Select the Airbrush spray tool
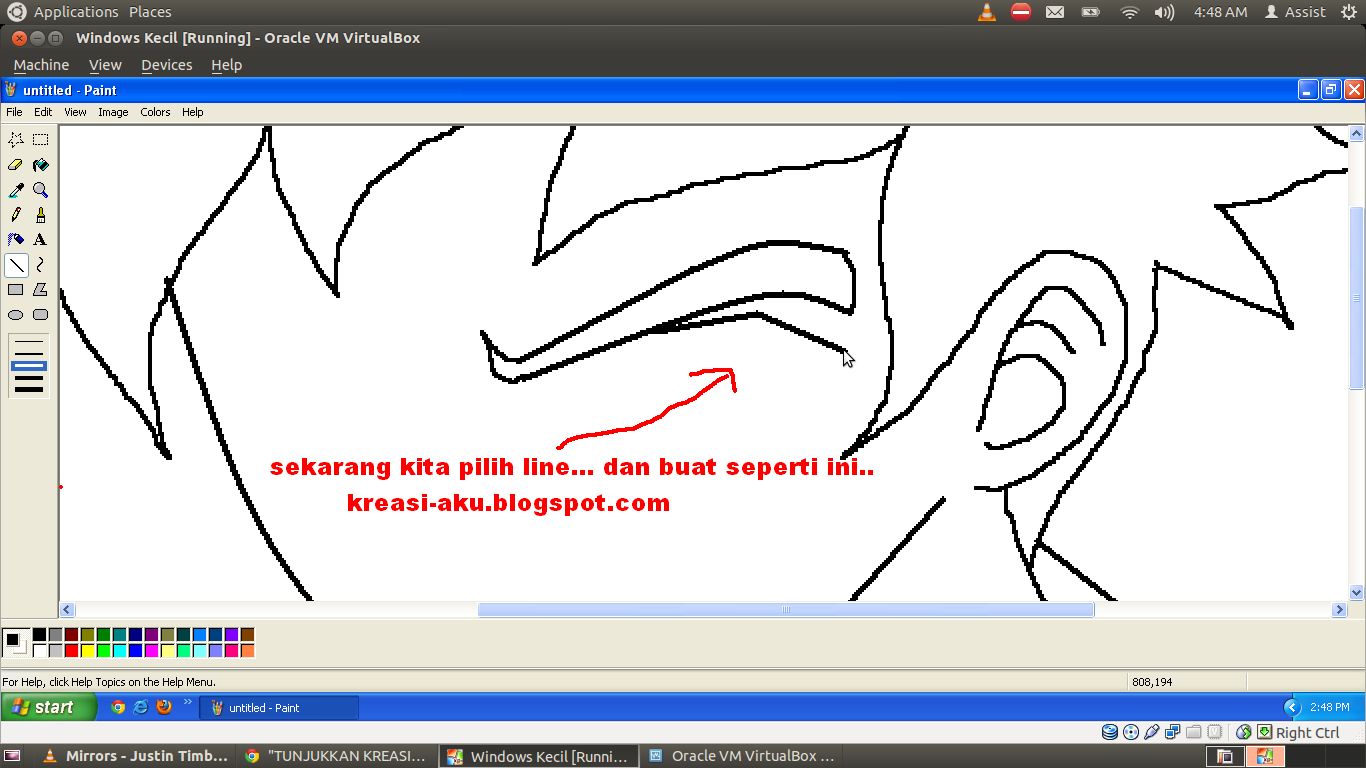Viewport: 1366px width, 768px height. 15,240
